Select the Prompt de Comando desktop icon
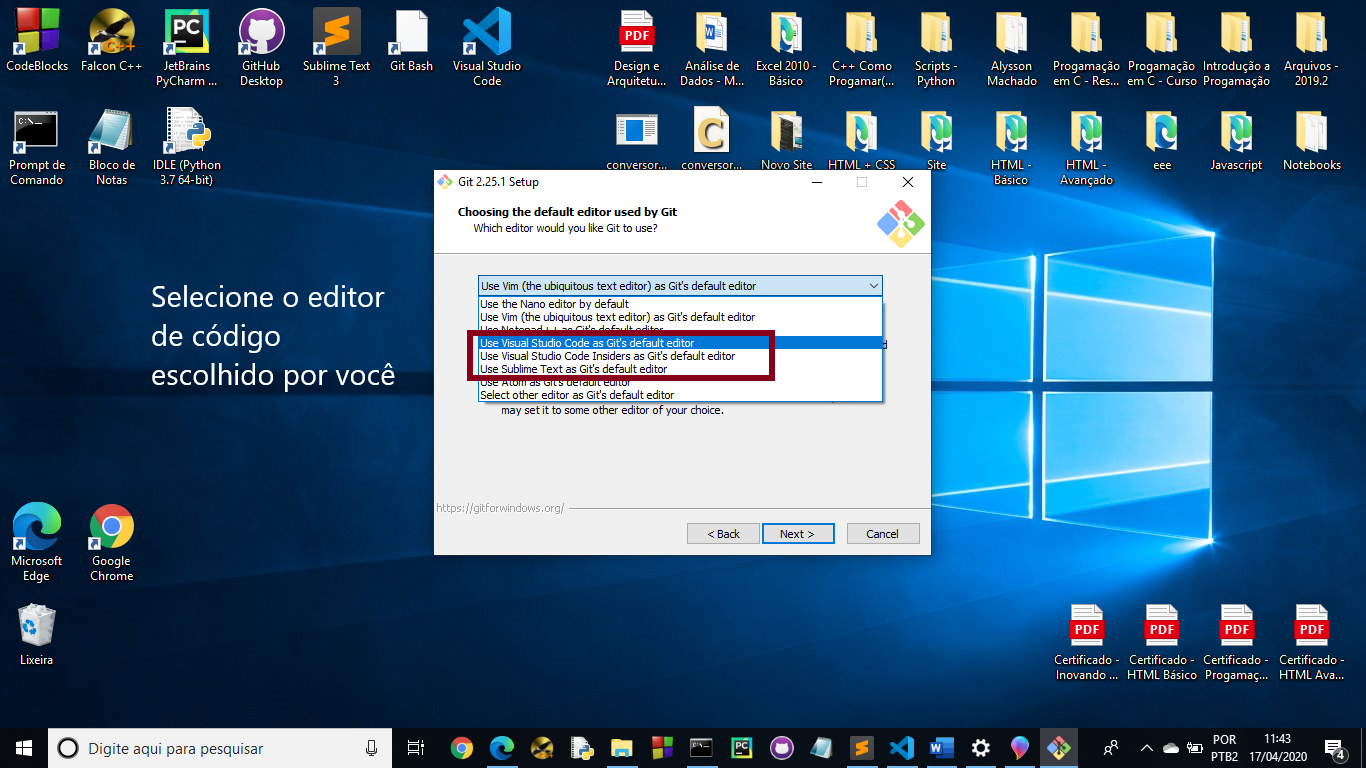 [x=37, y=147]
